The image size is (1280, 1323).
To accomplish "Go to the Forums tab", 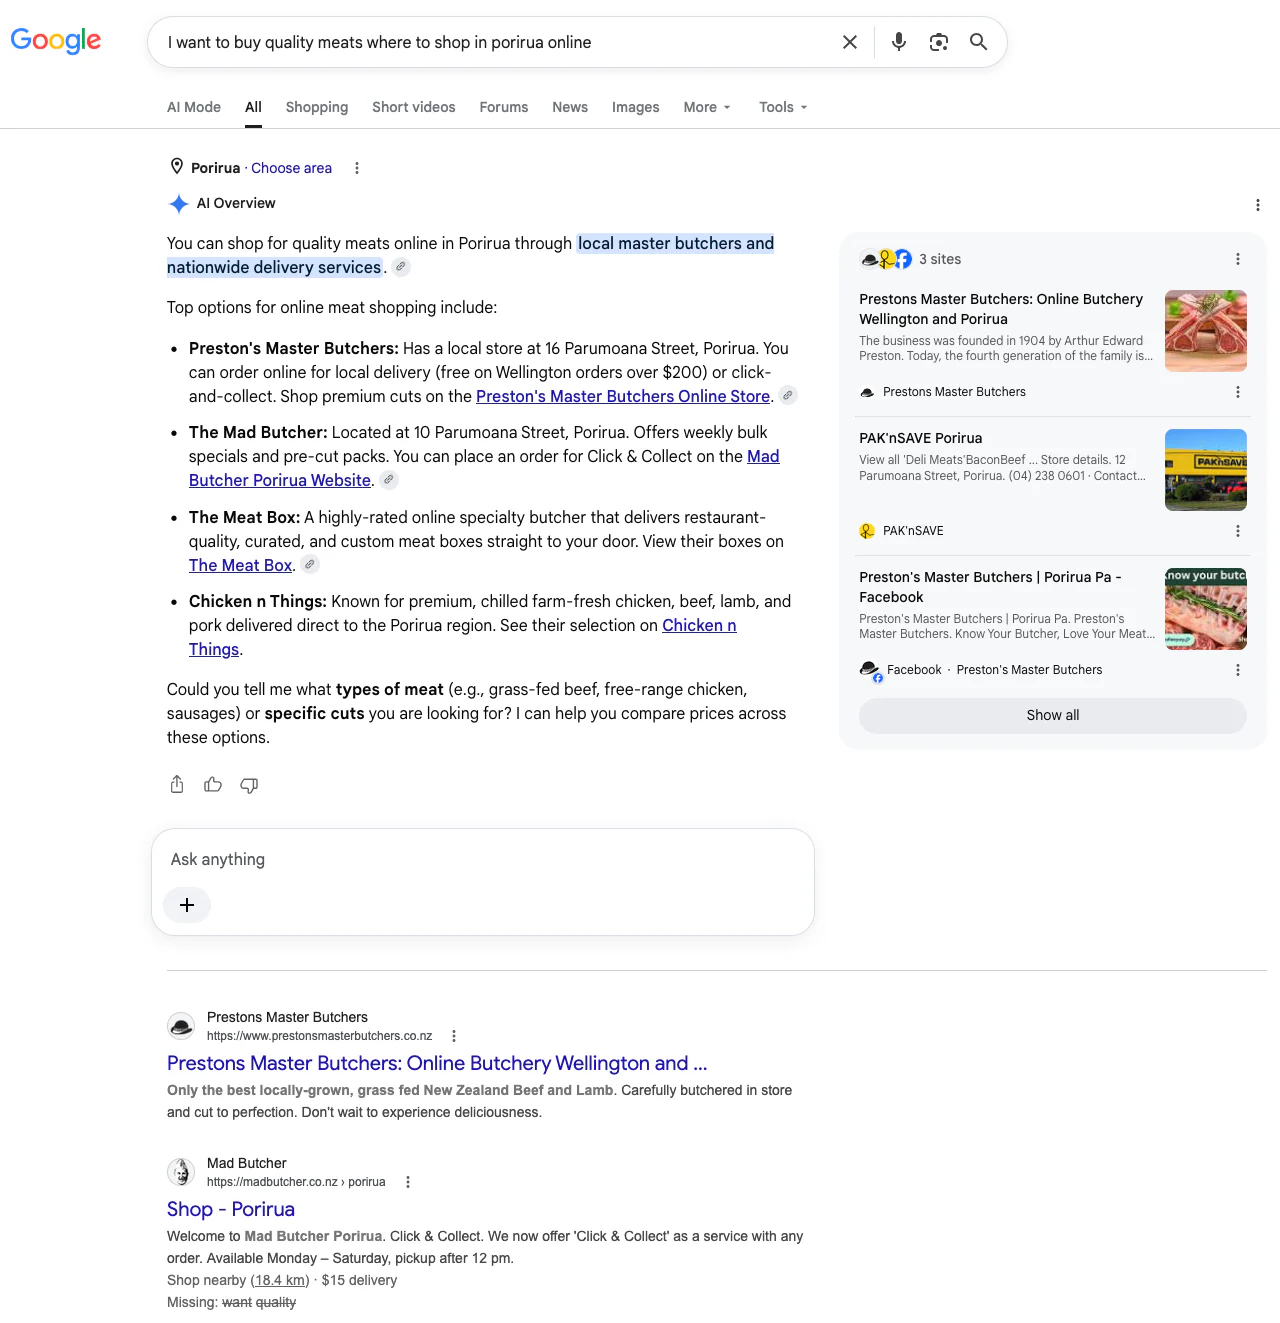I will [504, 107].
